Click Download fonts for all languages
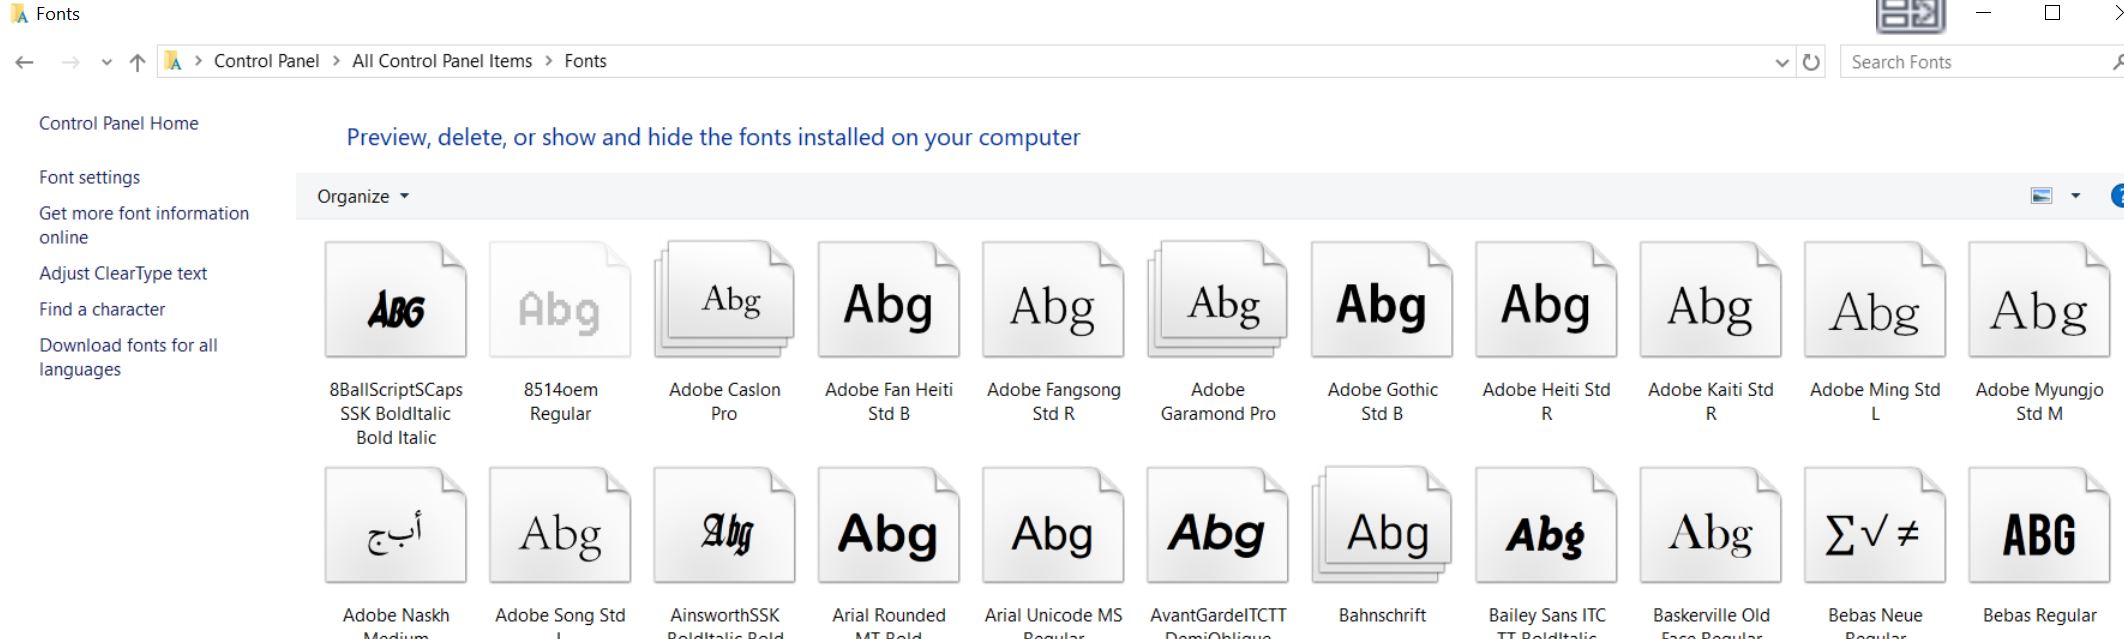 (128, 357)
